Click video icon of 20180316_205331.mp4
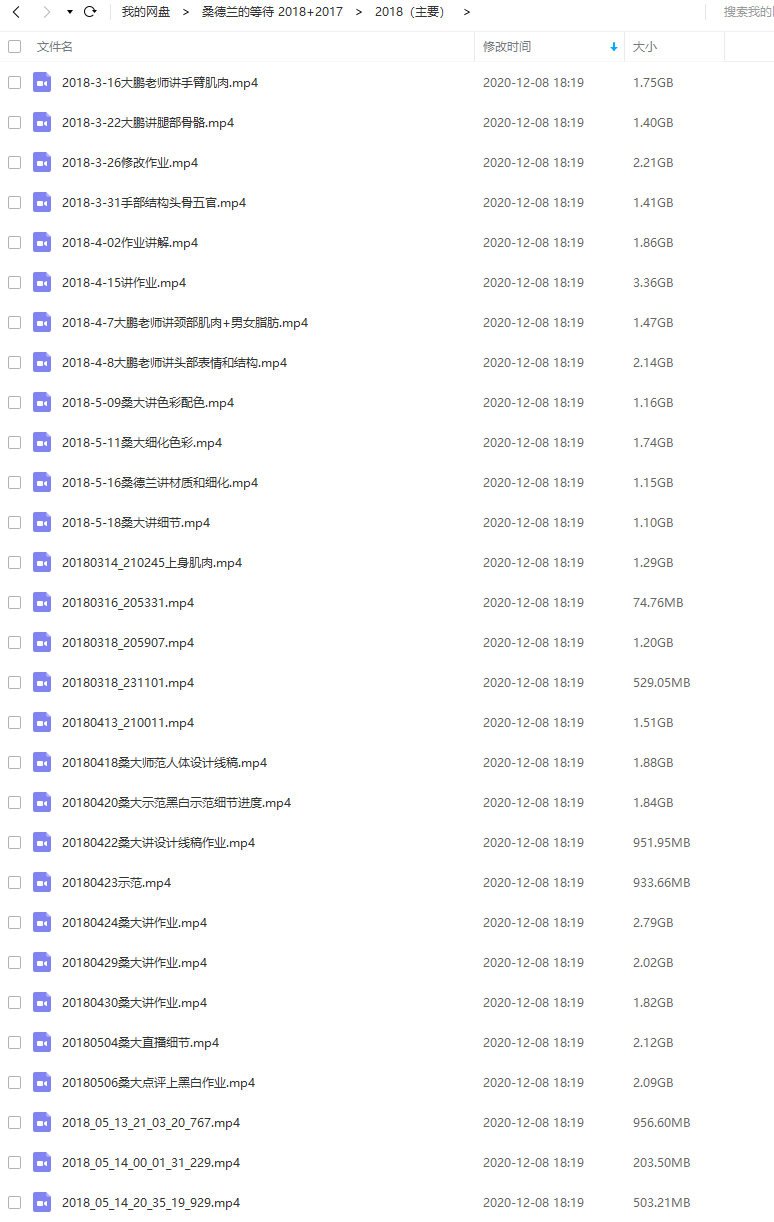 [x=42, y=602]
